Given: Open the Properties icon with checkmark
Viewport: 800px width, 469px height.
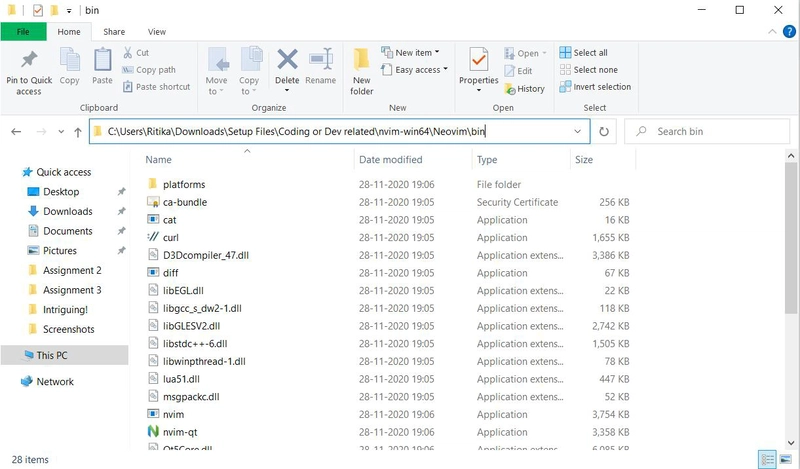Looking at the screenshot, I should point(479,60).
